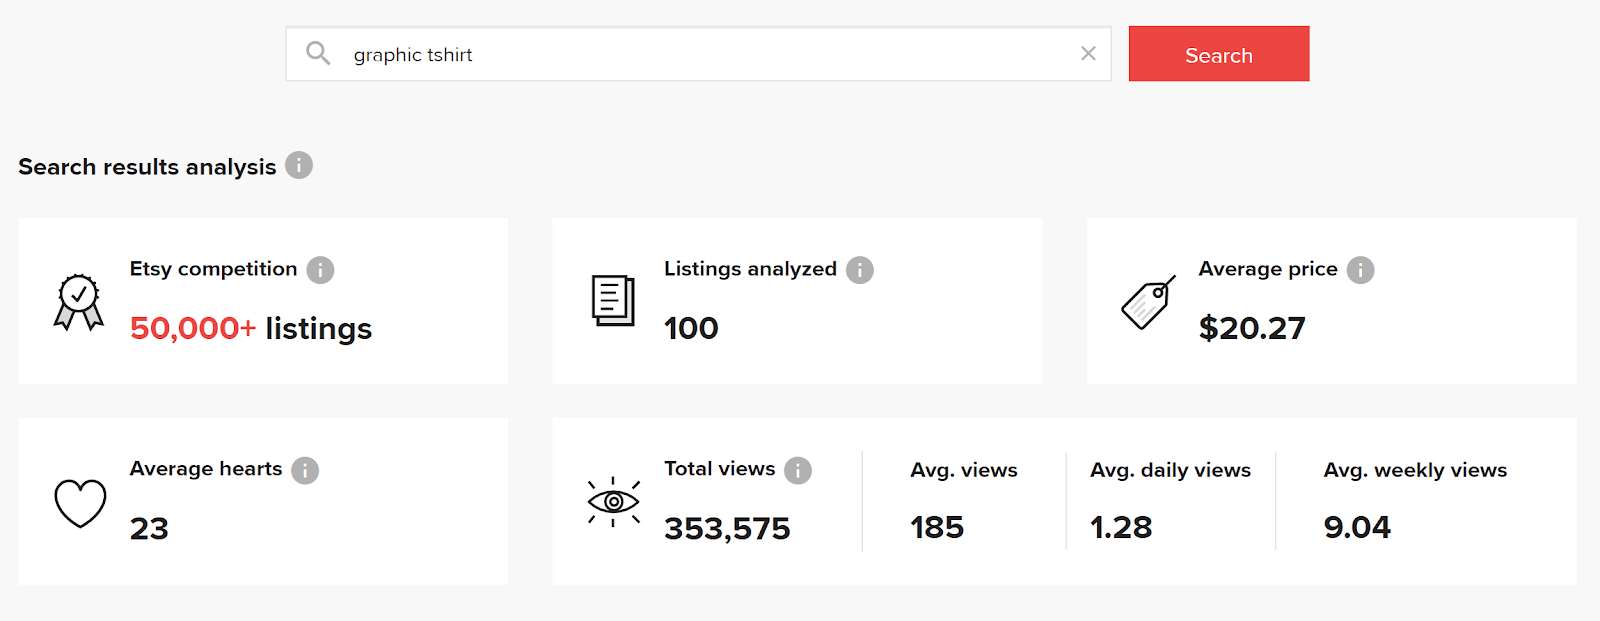Click the Avg. weekly views value 9.04
1600x621 pixels.
[1357, 527]
